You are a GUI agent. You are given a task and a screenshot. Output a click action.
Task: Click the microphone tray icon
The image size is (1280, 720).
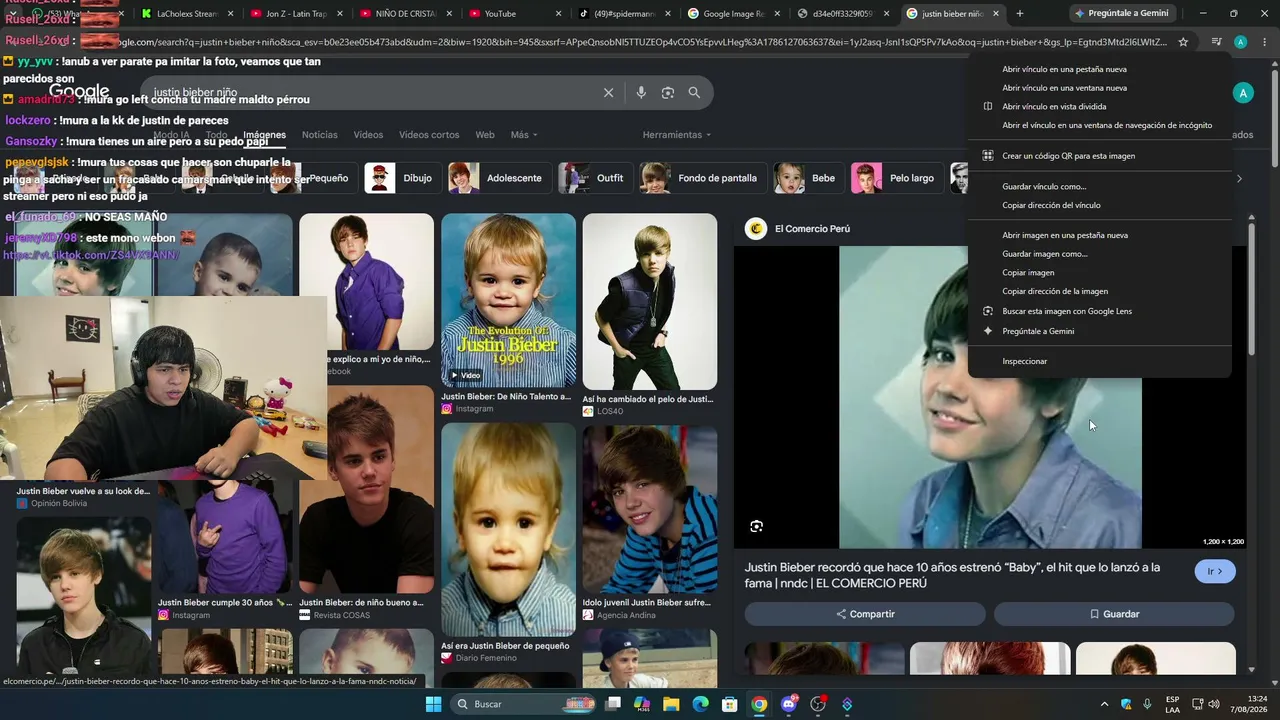pyautogui.click(x=1147, y=704)
